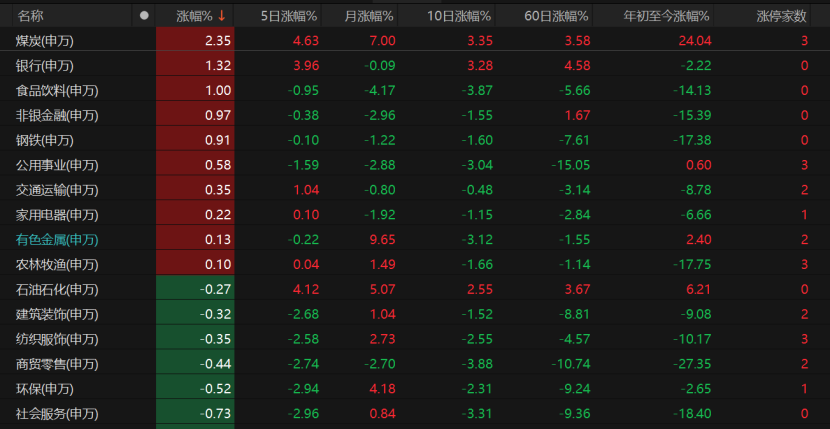Click the -27.35 year-to-date value for 商贸零售
Screen dimensions: 830x429
[692, 364]
